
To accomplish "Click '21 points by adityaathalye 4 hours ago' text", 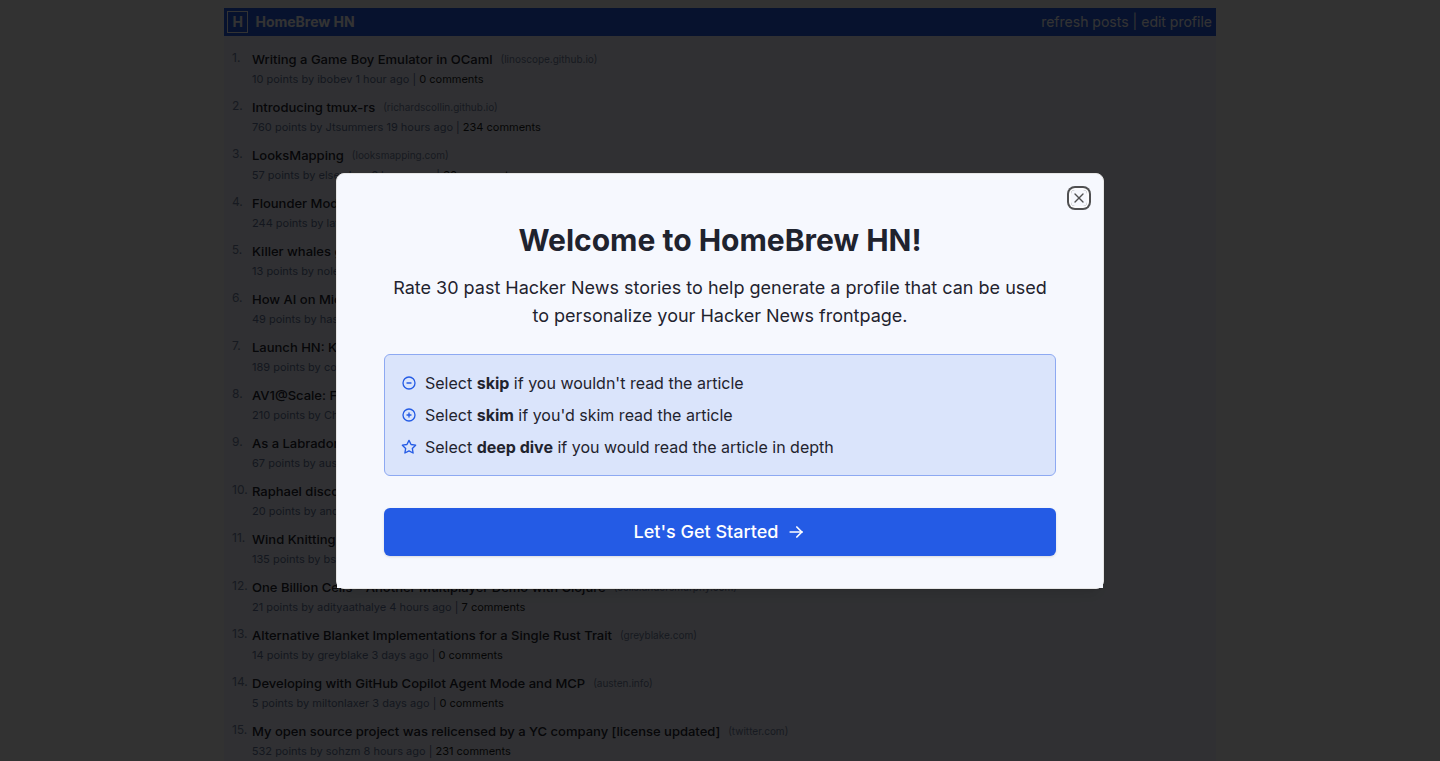I will [351, 607].
